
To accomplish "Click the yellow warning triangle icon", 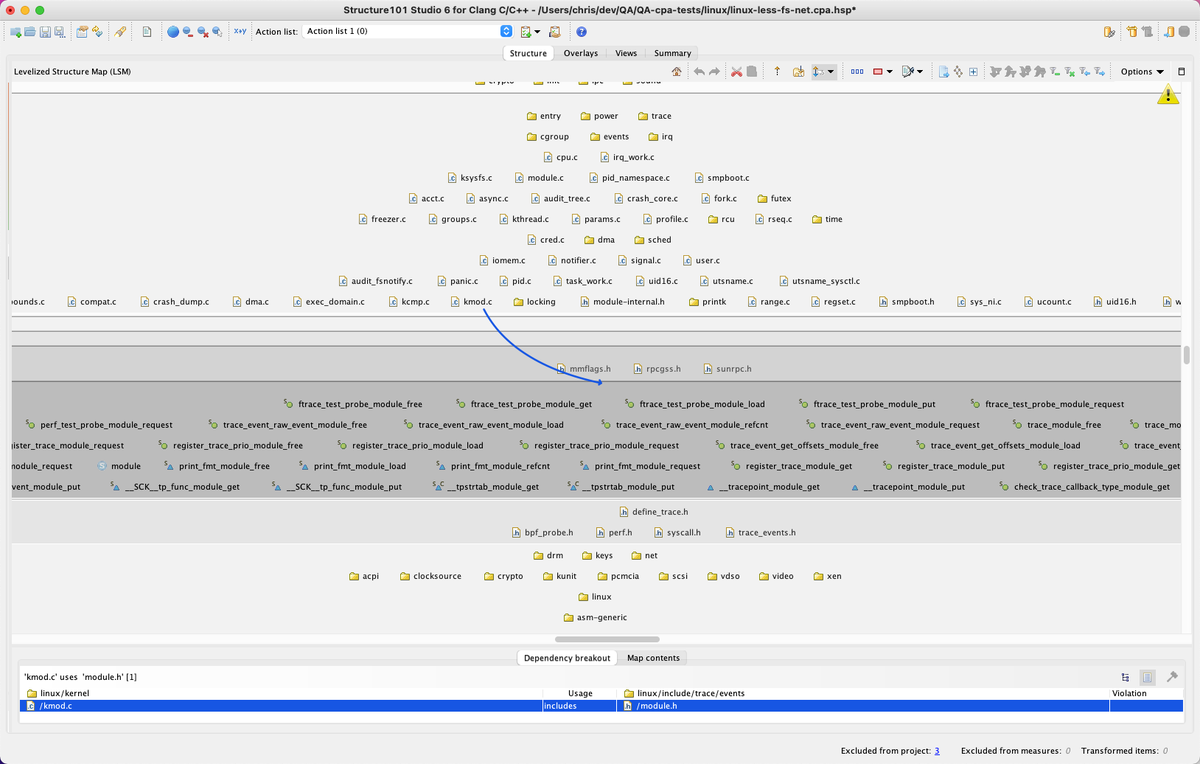I will 1168,94.
